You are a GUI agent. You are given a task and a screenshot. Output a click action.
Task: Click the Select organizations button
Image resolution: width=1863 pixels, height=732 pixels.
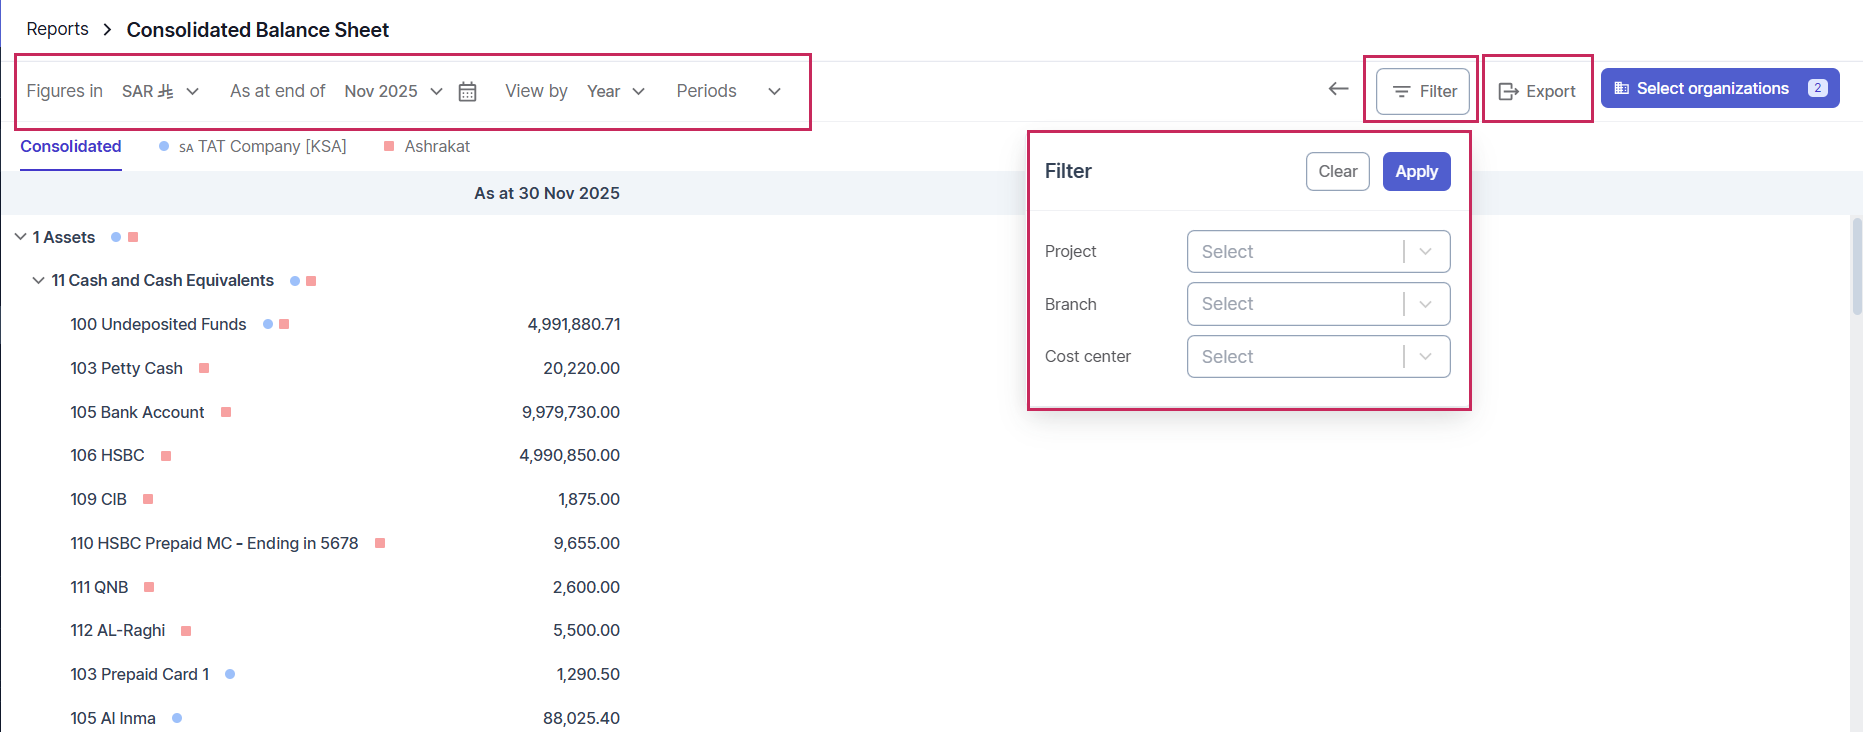[1719, 88]
